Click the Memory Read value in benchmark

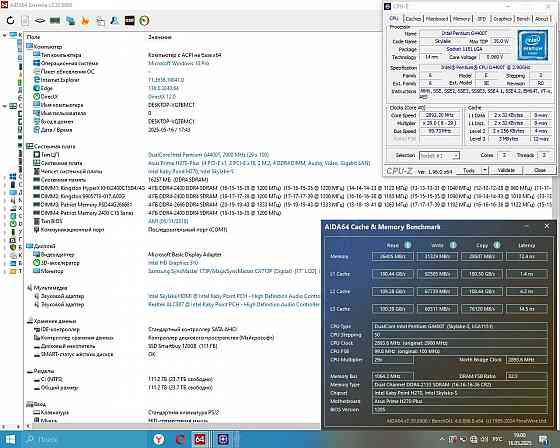pyautogui.click(x=392, y=256)
